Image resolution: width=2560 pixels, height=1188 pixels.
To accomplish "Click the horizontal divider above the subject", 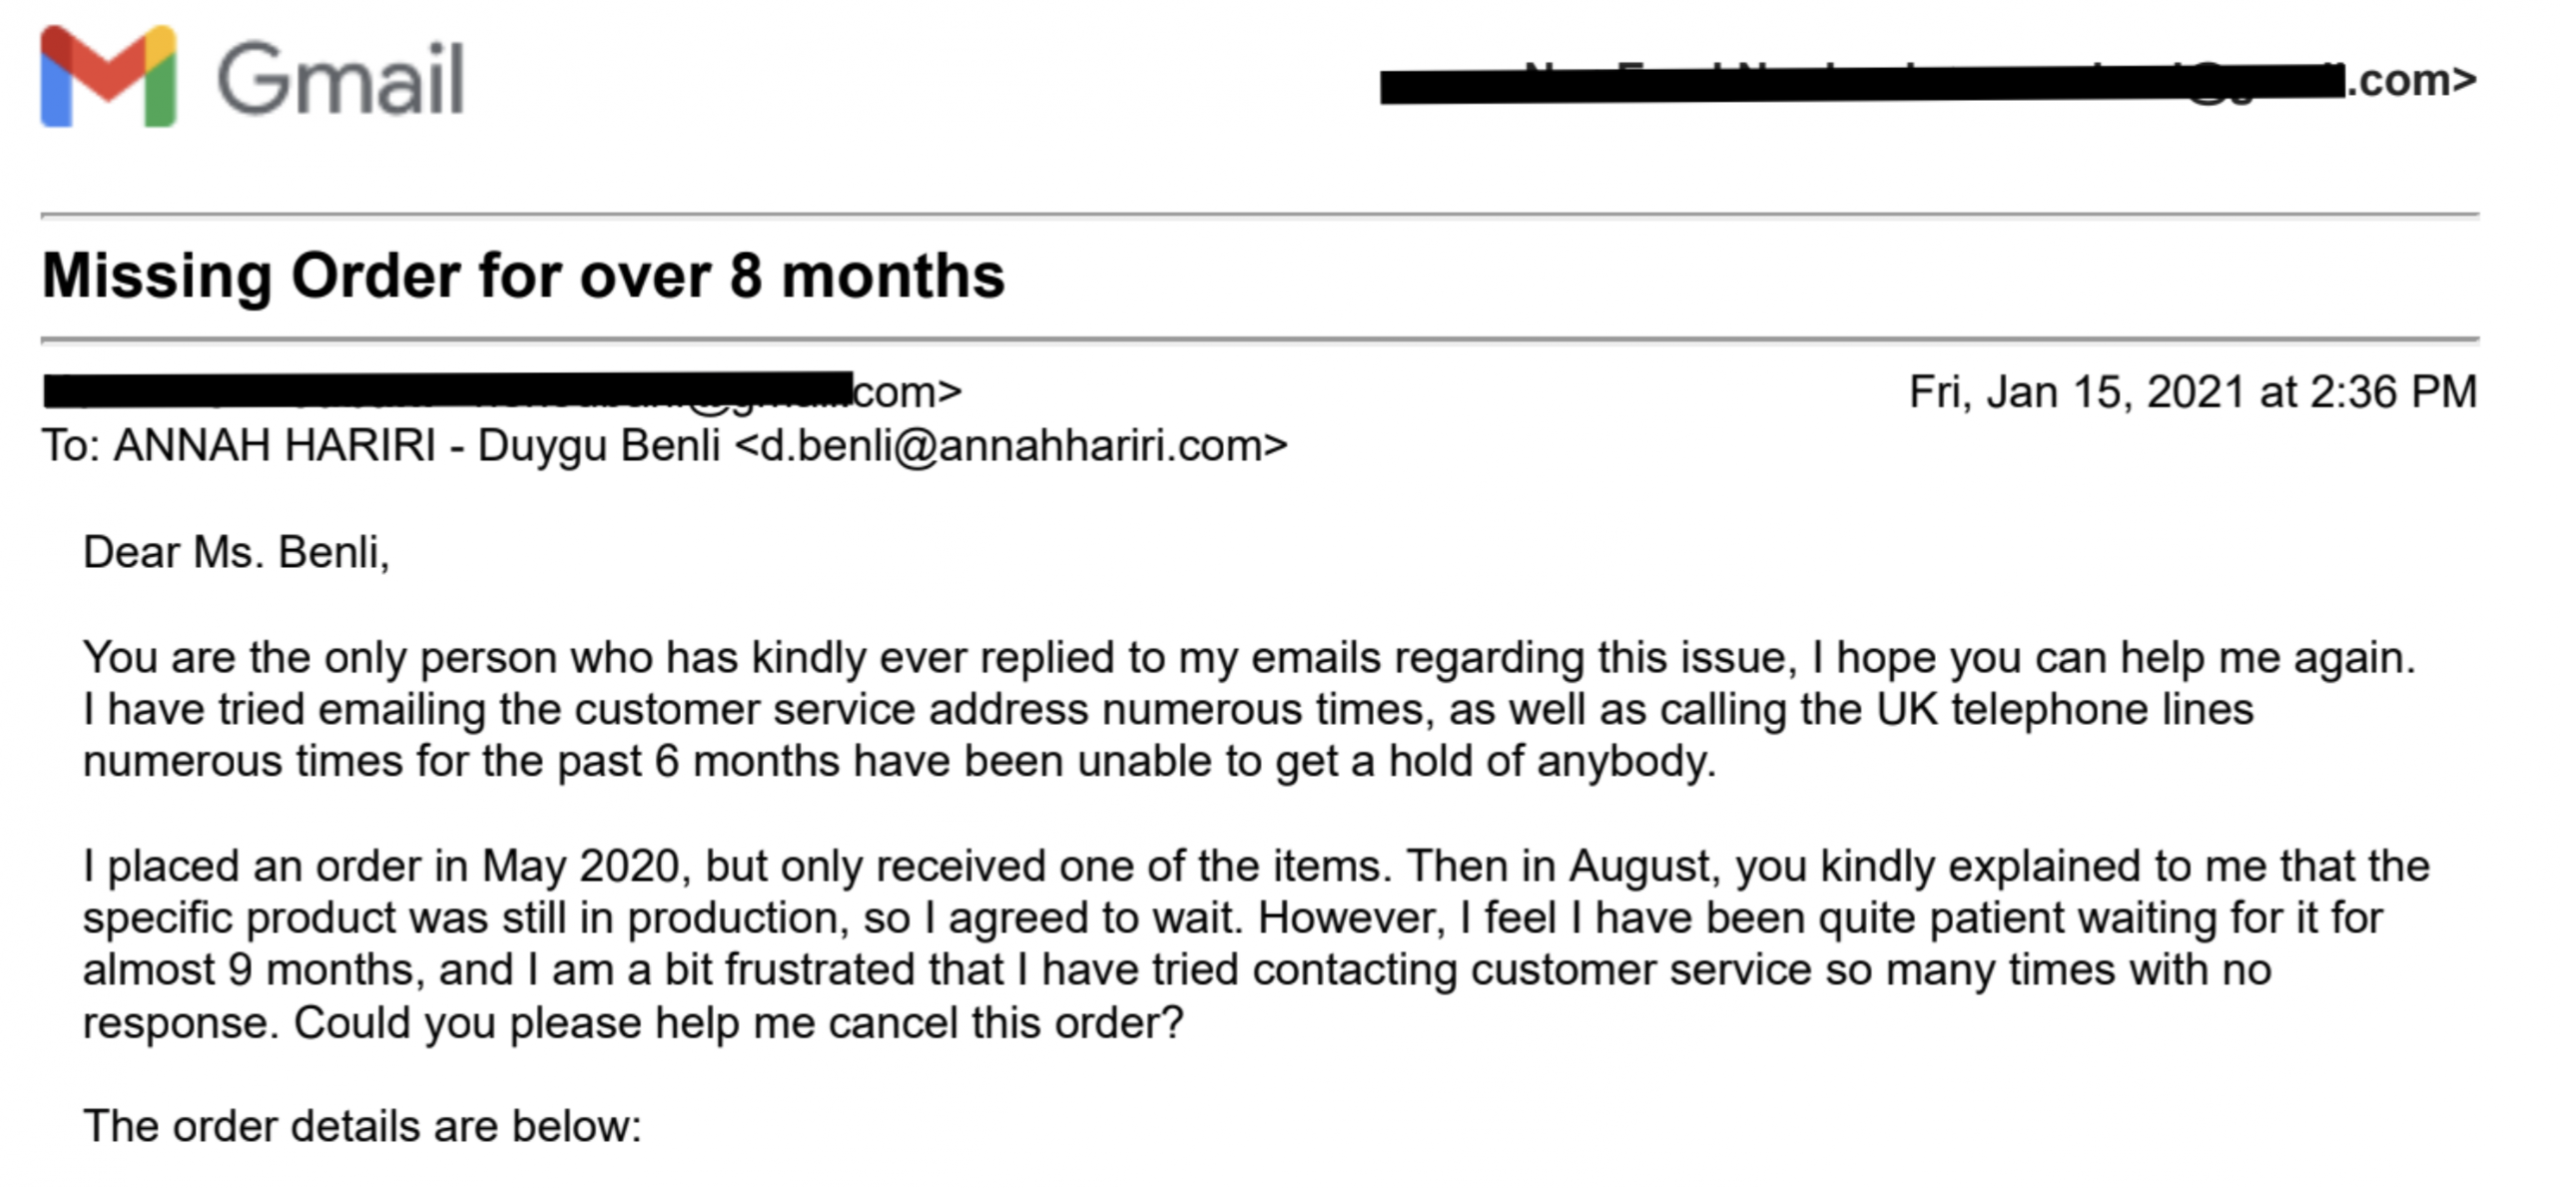I will [x=1259, y=214].
